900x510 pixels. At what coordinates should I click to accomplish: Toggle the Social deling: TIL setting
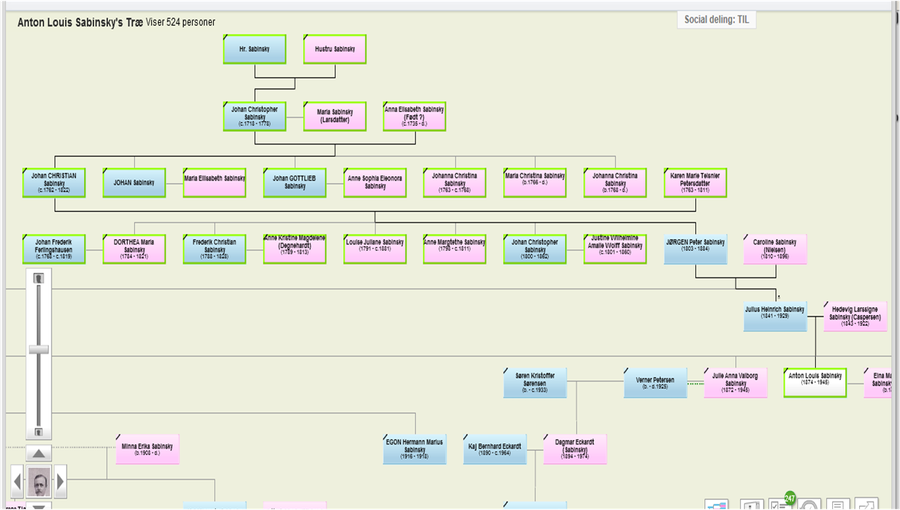[x=716, y=20]
